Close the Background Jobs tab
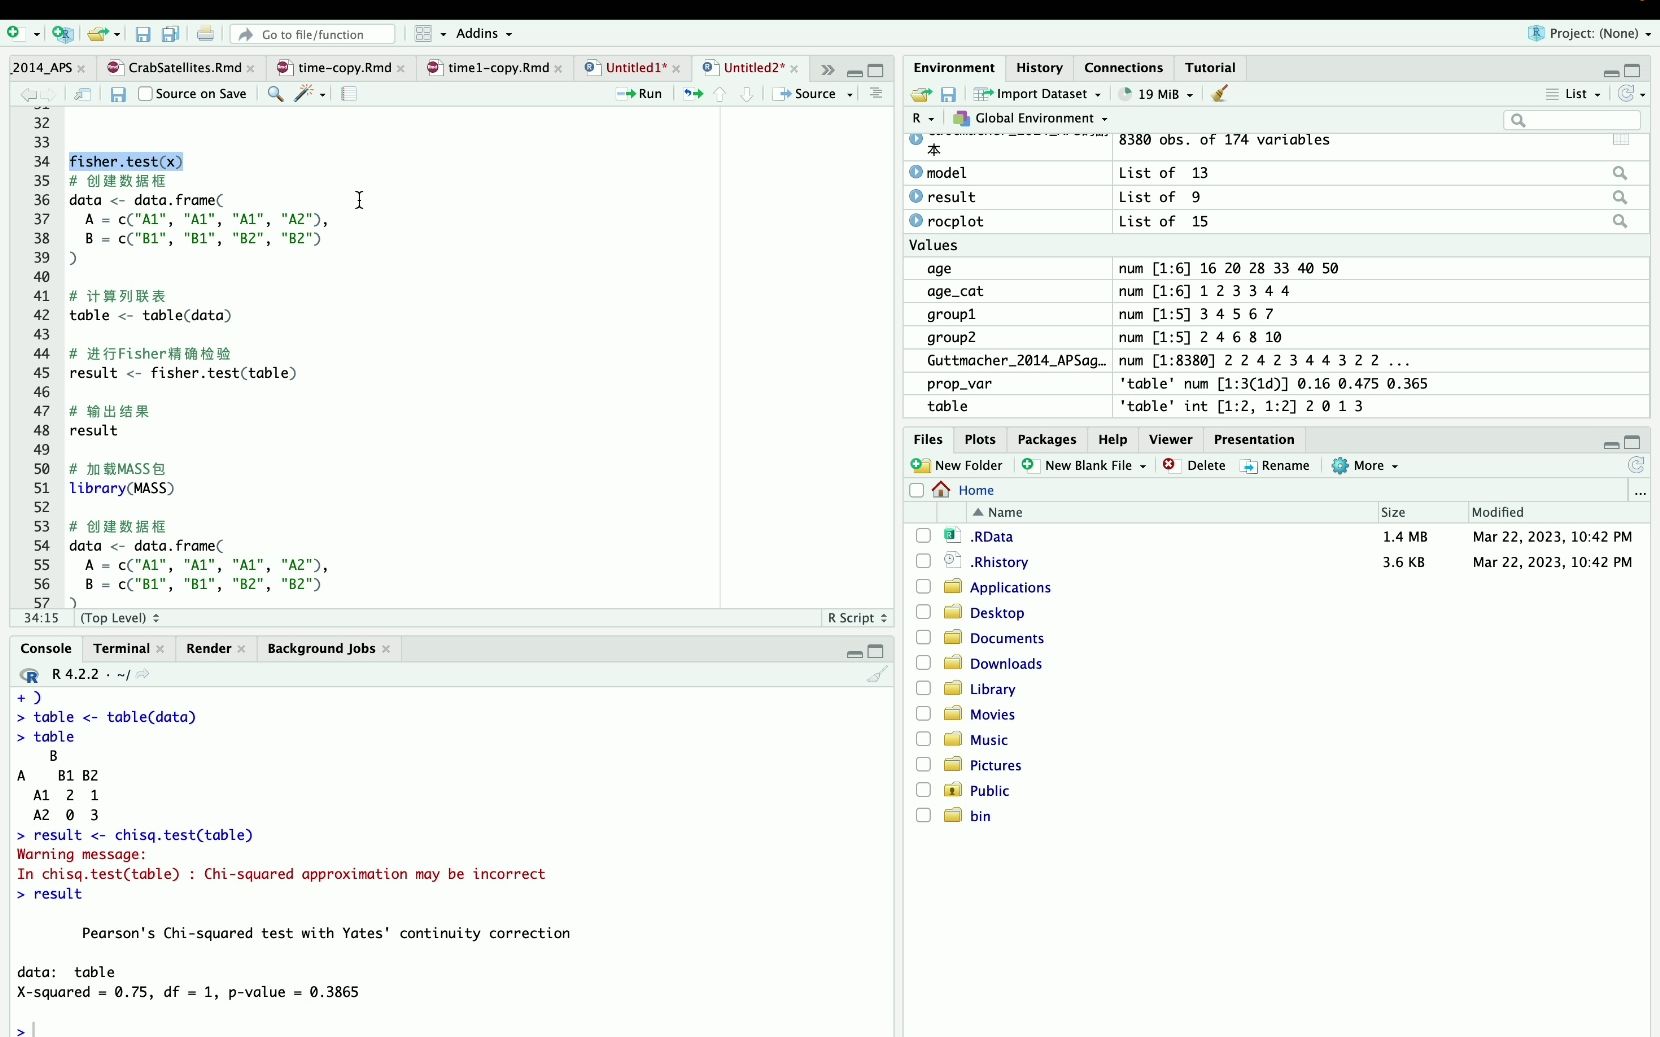The image size is (1660, 1037). coord(387,649)
